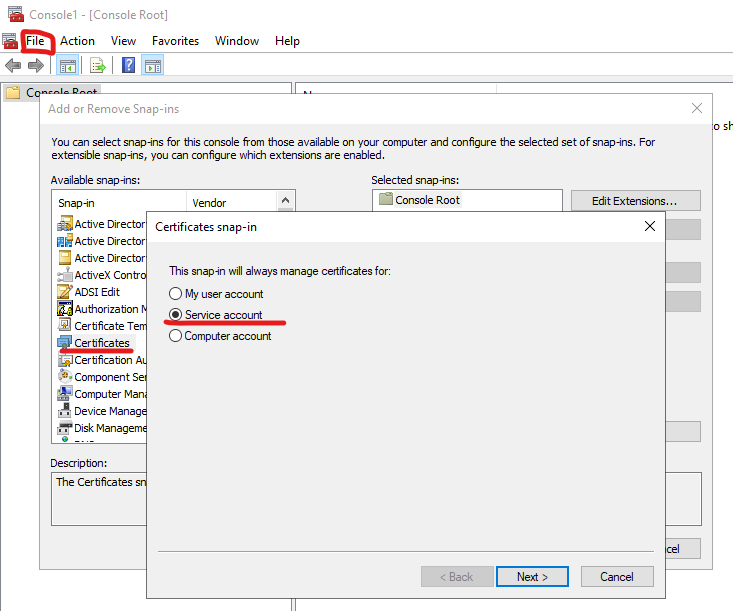Screen dimensions: 733x611
Task: Click the Next button in wizard
Action: [532, 576]
